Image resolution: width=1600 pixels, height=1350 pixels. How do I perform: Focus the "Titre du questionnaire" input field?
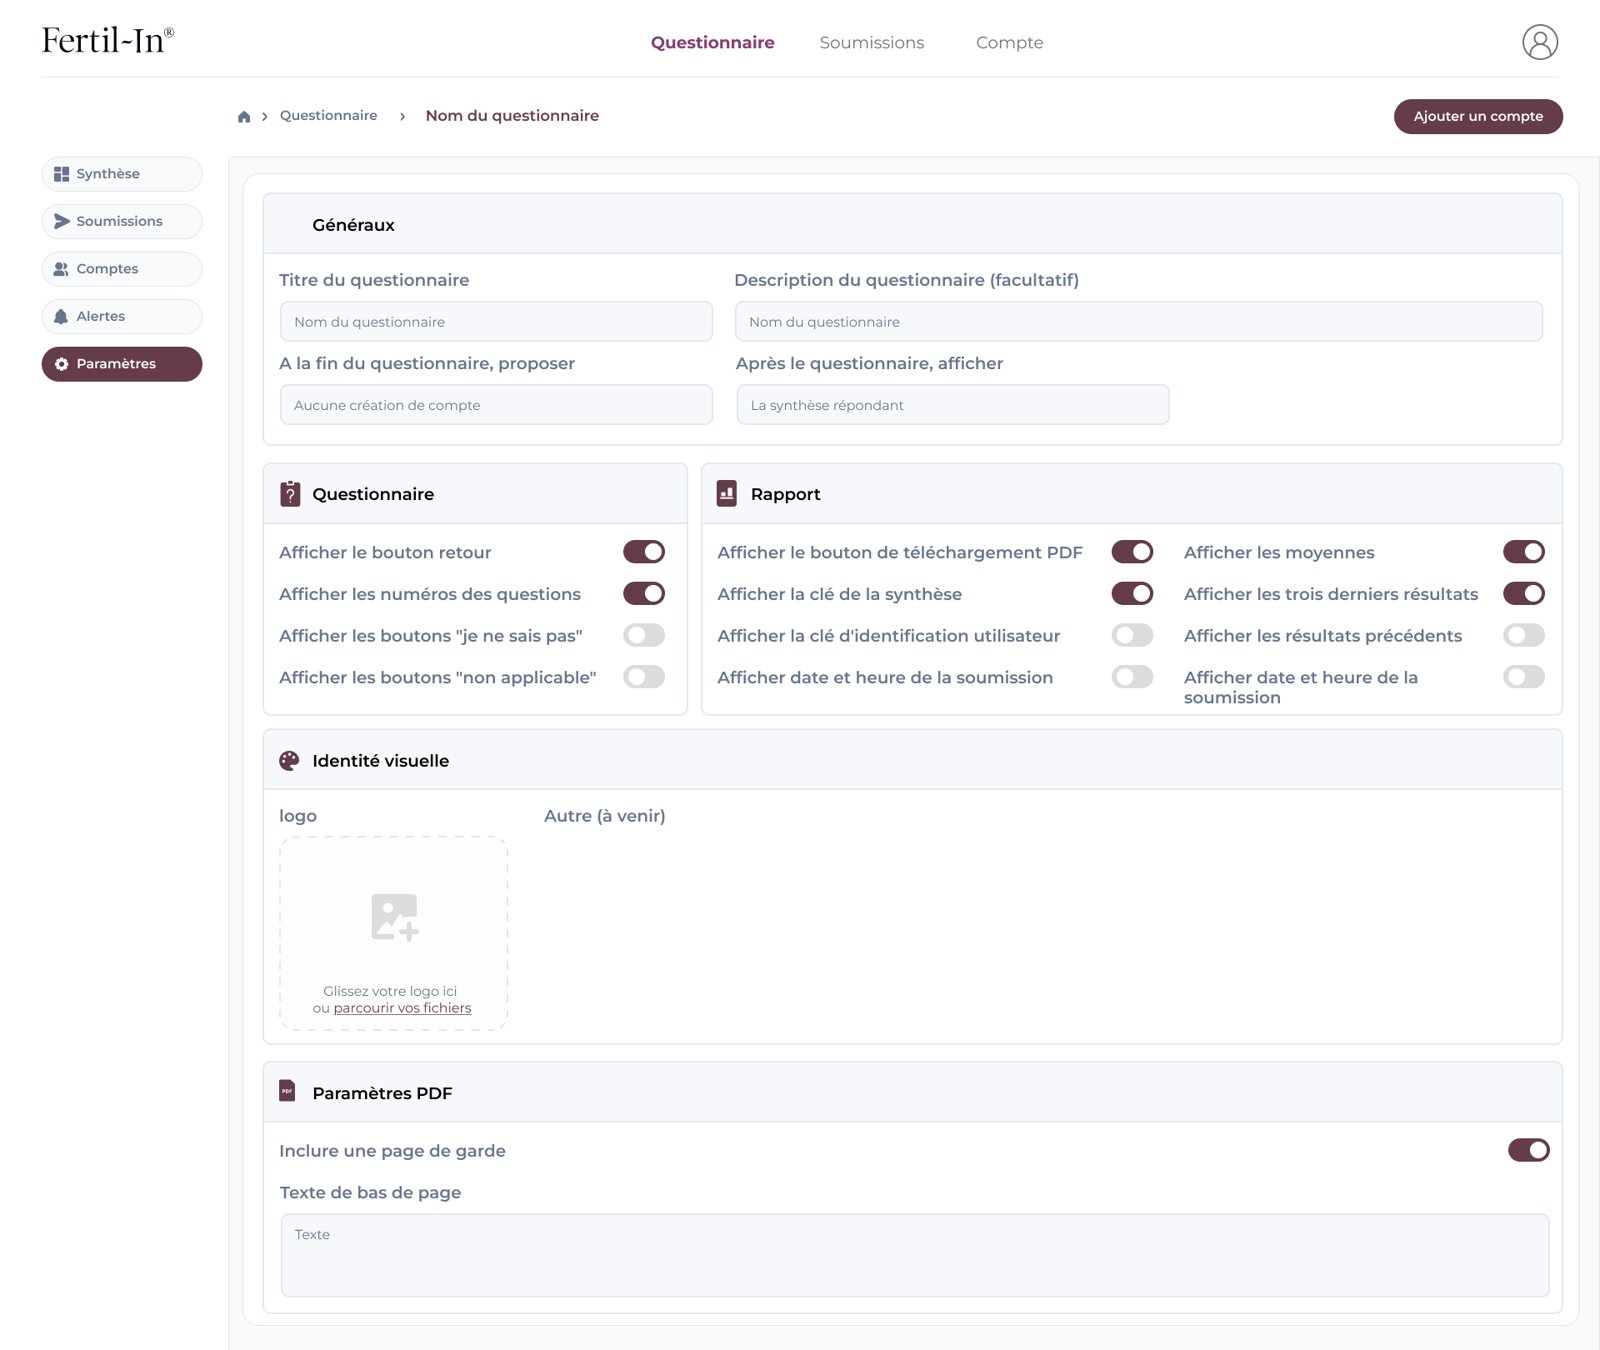point(496,322)
